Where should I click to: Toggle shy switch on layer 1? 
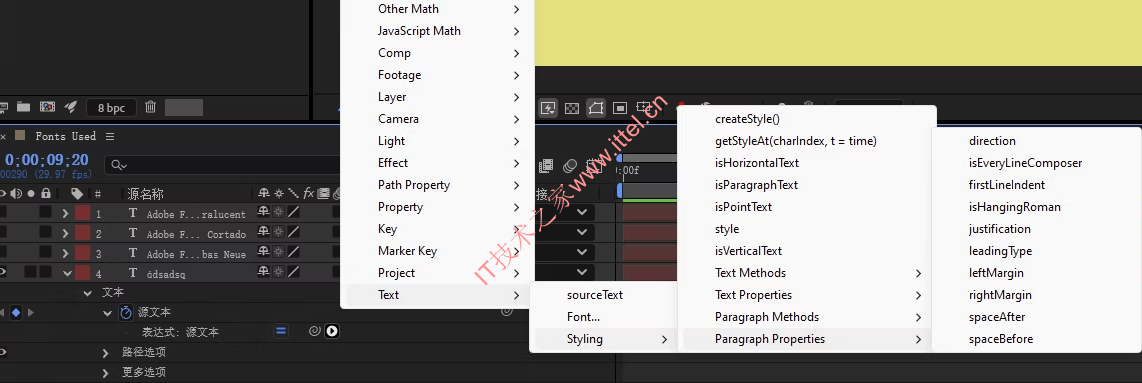263,214
